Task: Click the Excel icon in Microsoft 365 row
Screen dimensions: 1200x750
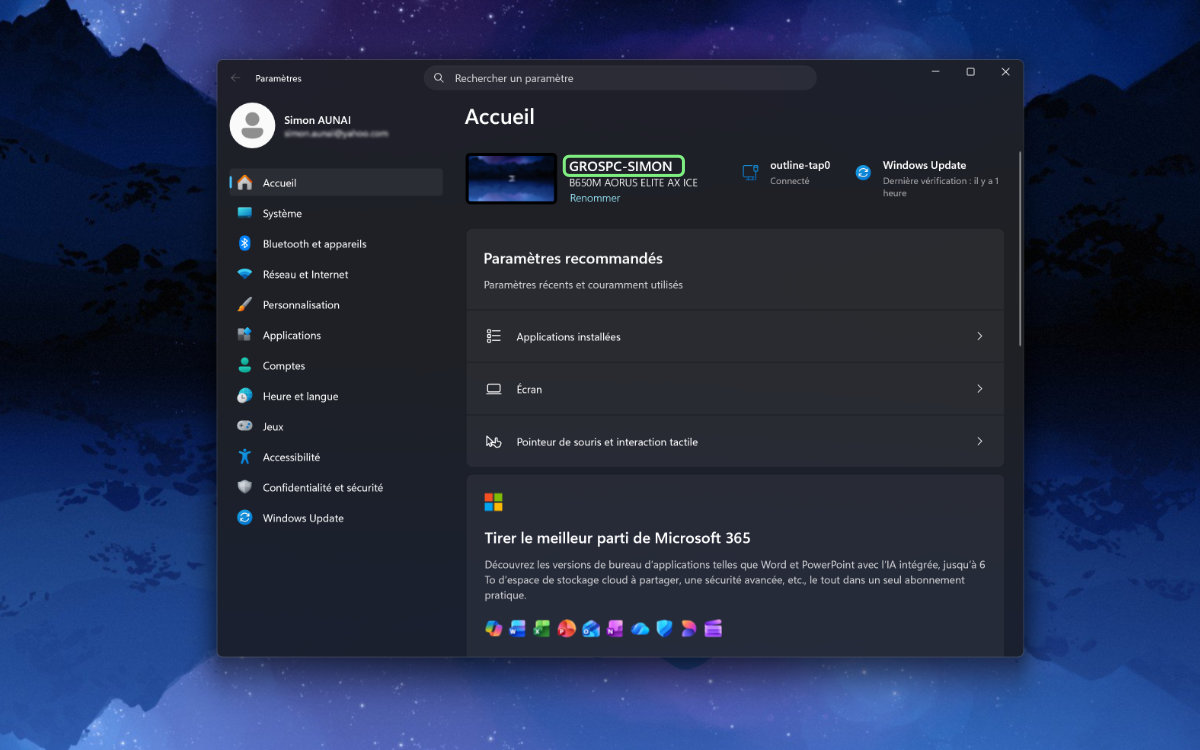Action: click(x=542, y=628)
